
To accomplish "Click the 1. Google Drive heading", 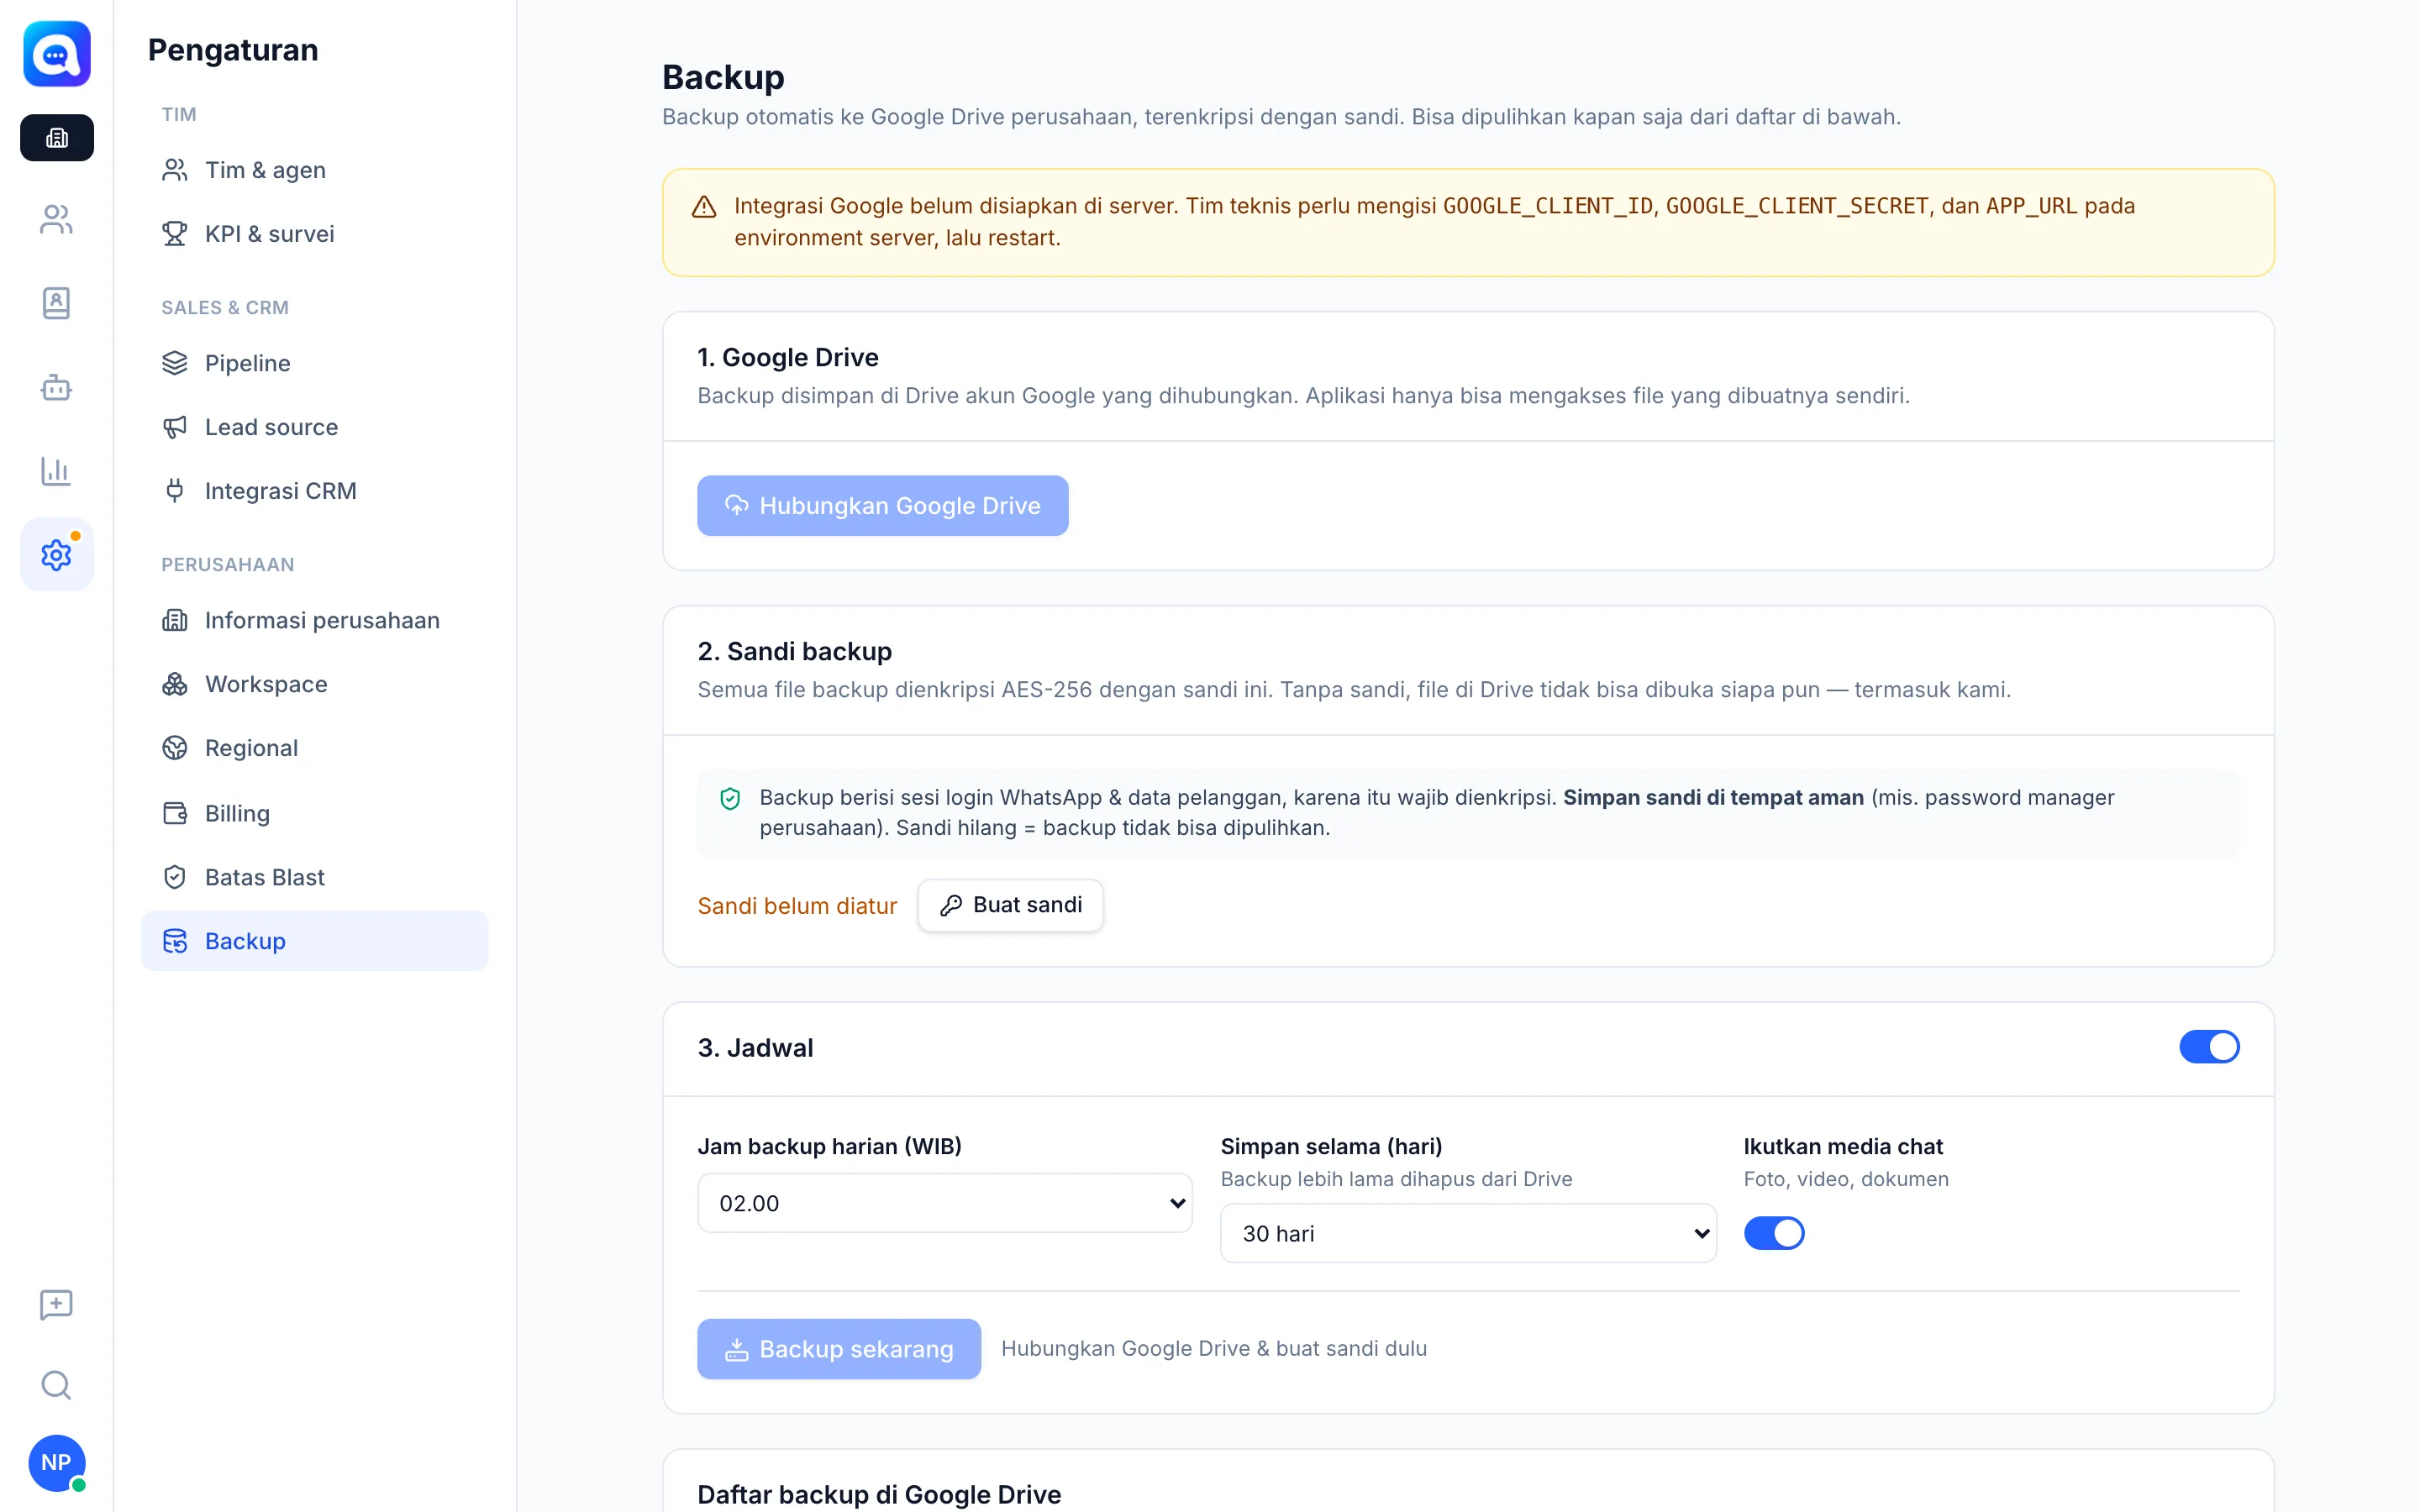I will pyautogui.click(x=788, y=357).
